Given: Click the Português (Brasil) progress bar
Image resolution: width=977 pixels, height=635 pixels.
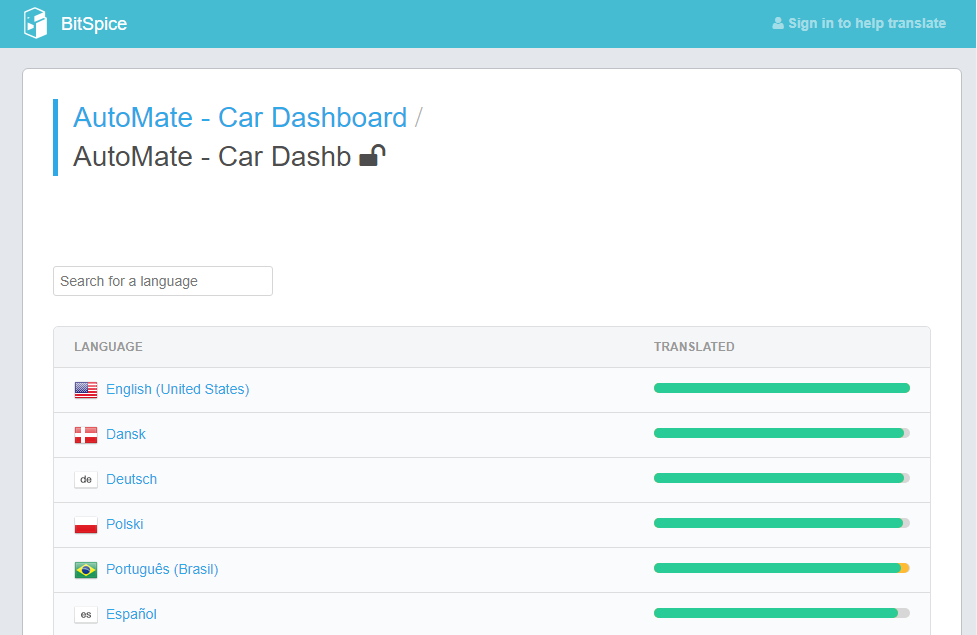Looking at the screenshot, I should point(782,568).
